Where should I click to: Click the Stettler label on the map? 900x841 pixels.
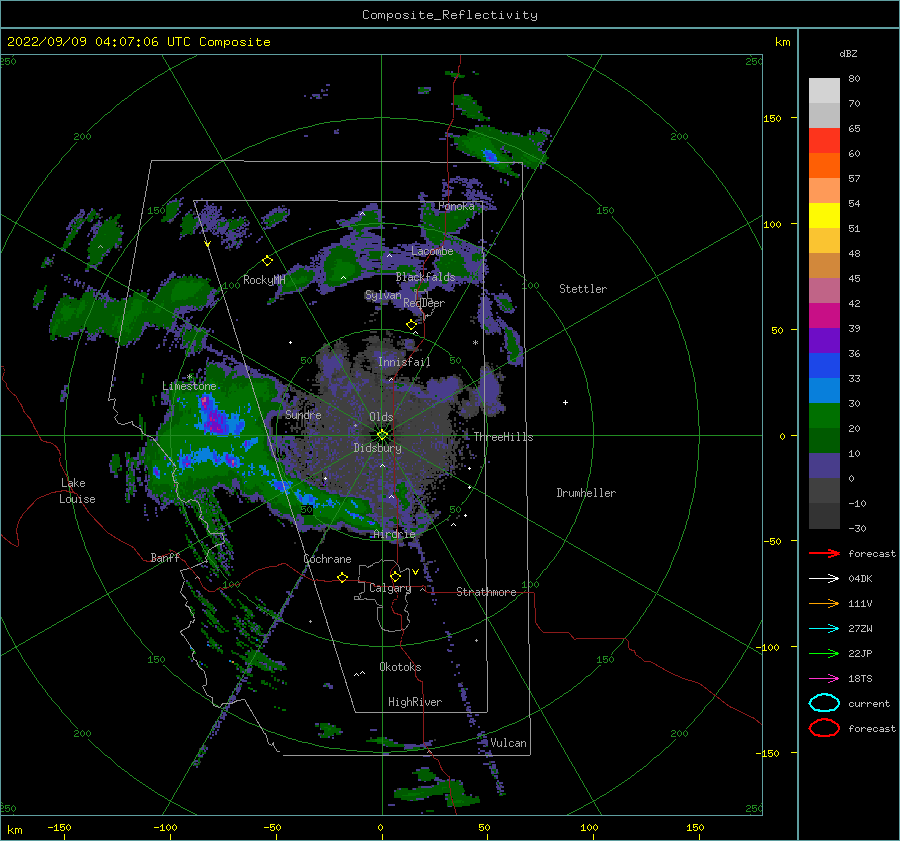583,289
